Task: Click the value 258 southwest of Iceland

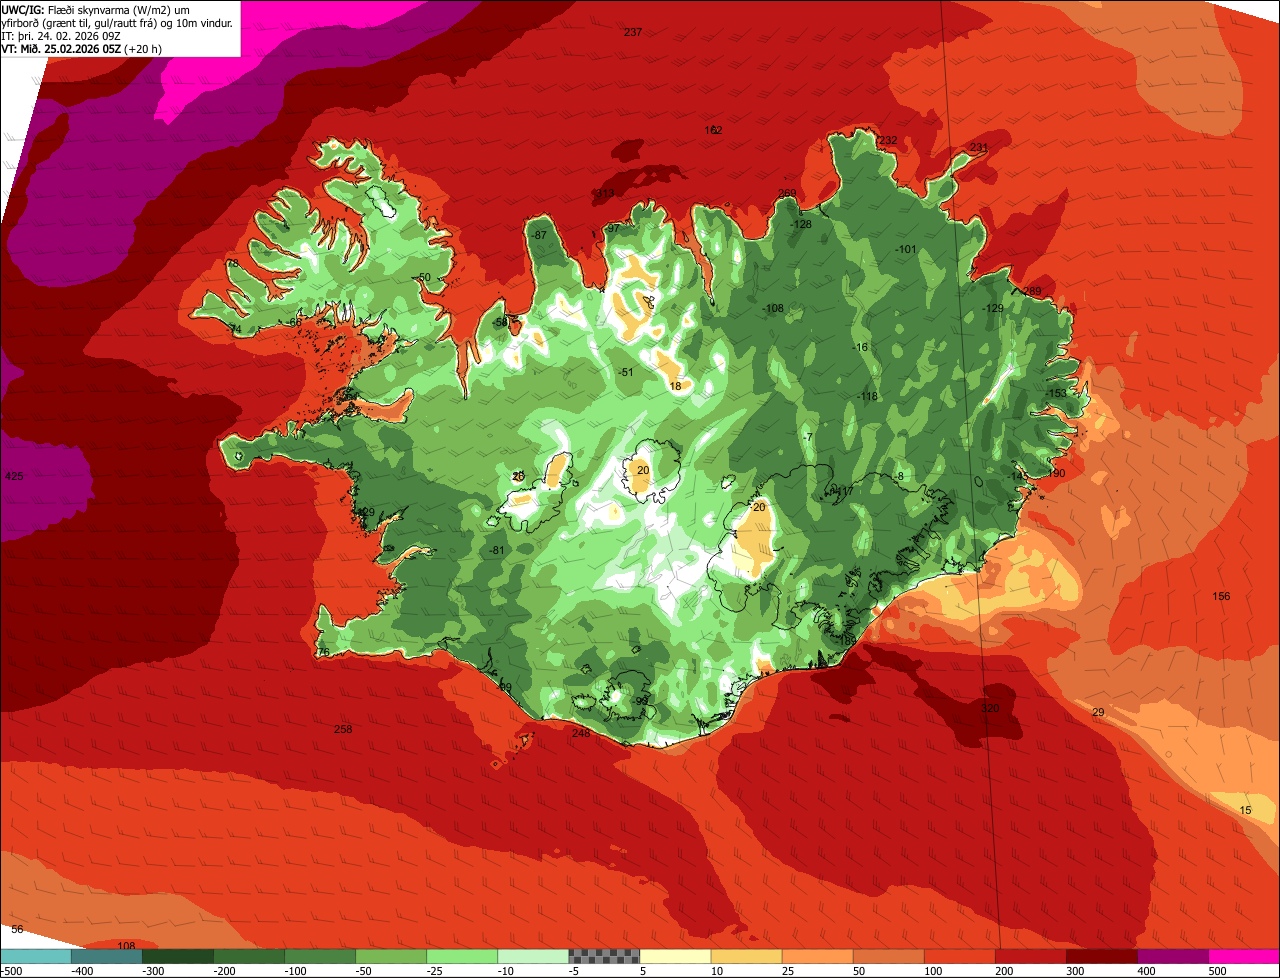Action: [x=343, y=729]
